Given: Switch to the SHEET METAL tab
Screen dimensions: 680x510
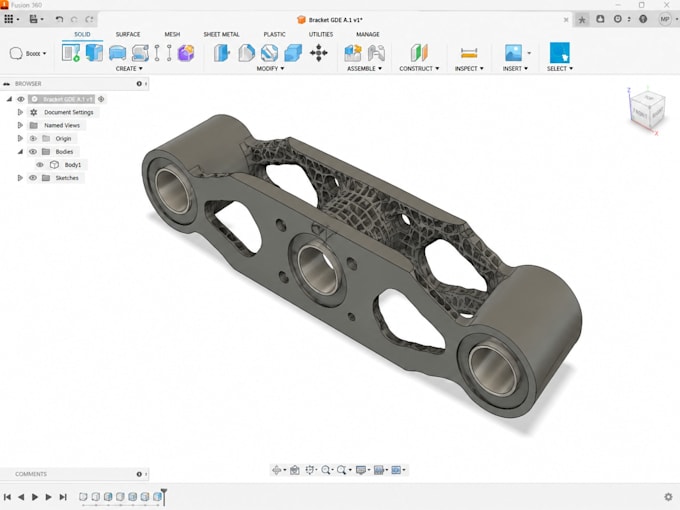Looking at the screenshot, I should tap(221, 34).
